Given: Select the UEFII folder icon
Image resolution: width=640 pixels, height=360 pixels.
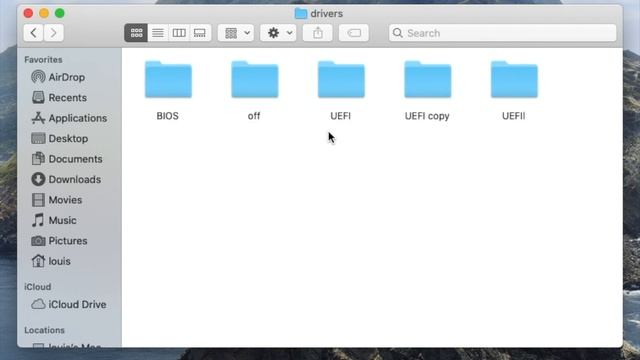Looking at the screenshot, I should (x=514, y=80).
